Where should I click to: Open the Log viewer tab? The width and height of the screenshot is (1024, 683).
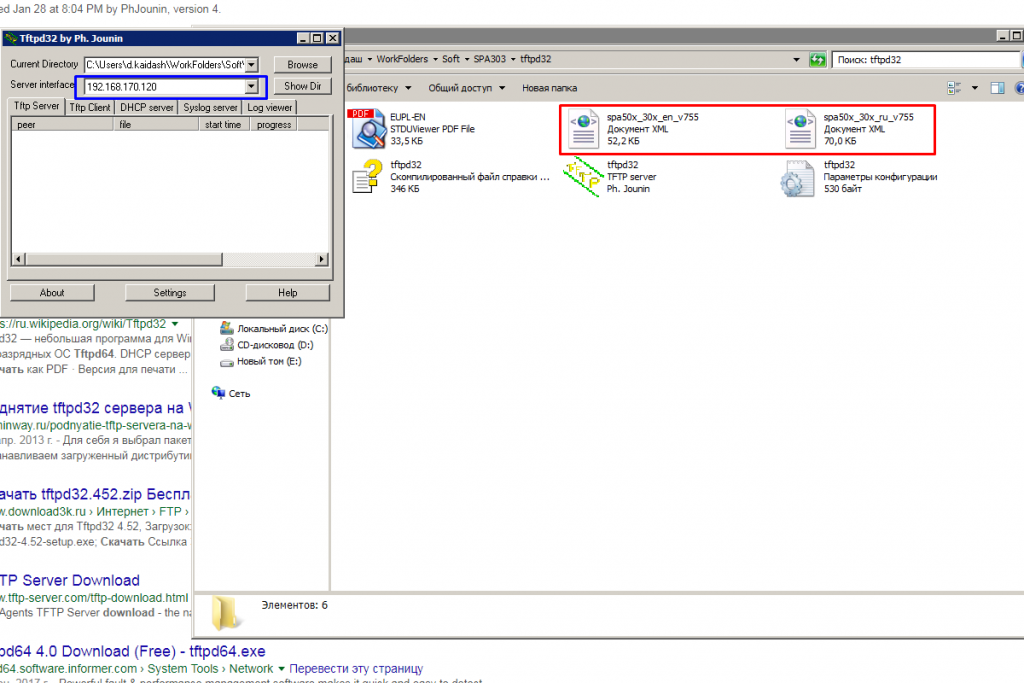(270, 108)
